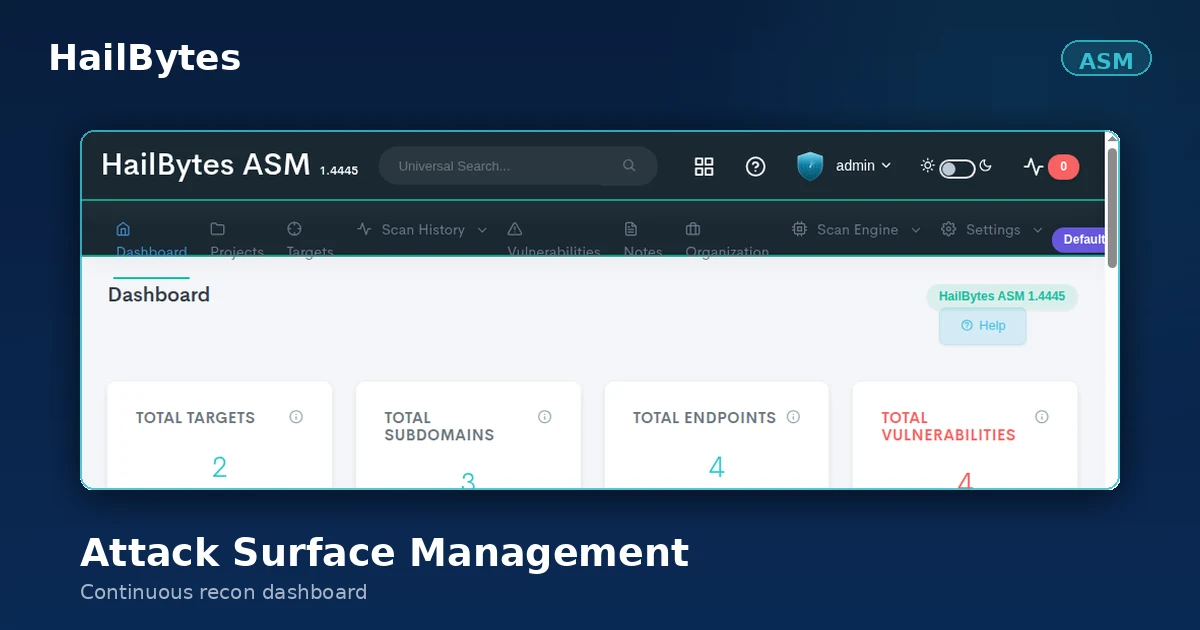Screen dimensions: 1200x630
Task: Expand the Scan Engine menu chevron
Action: tap(915, 230)
